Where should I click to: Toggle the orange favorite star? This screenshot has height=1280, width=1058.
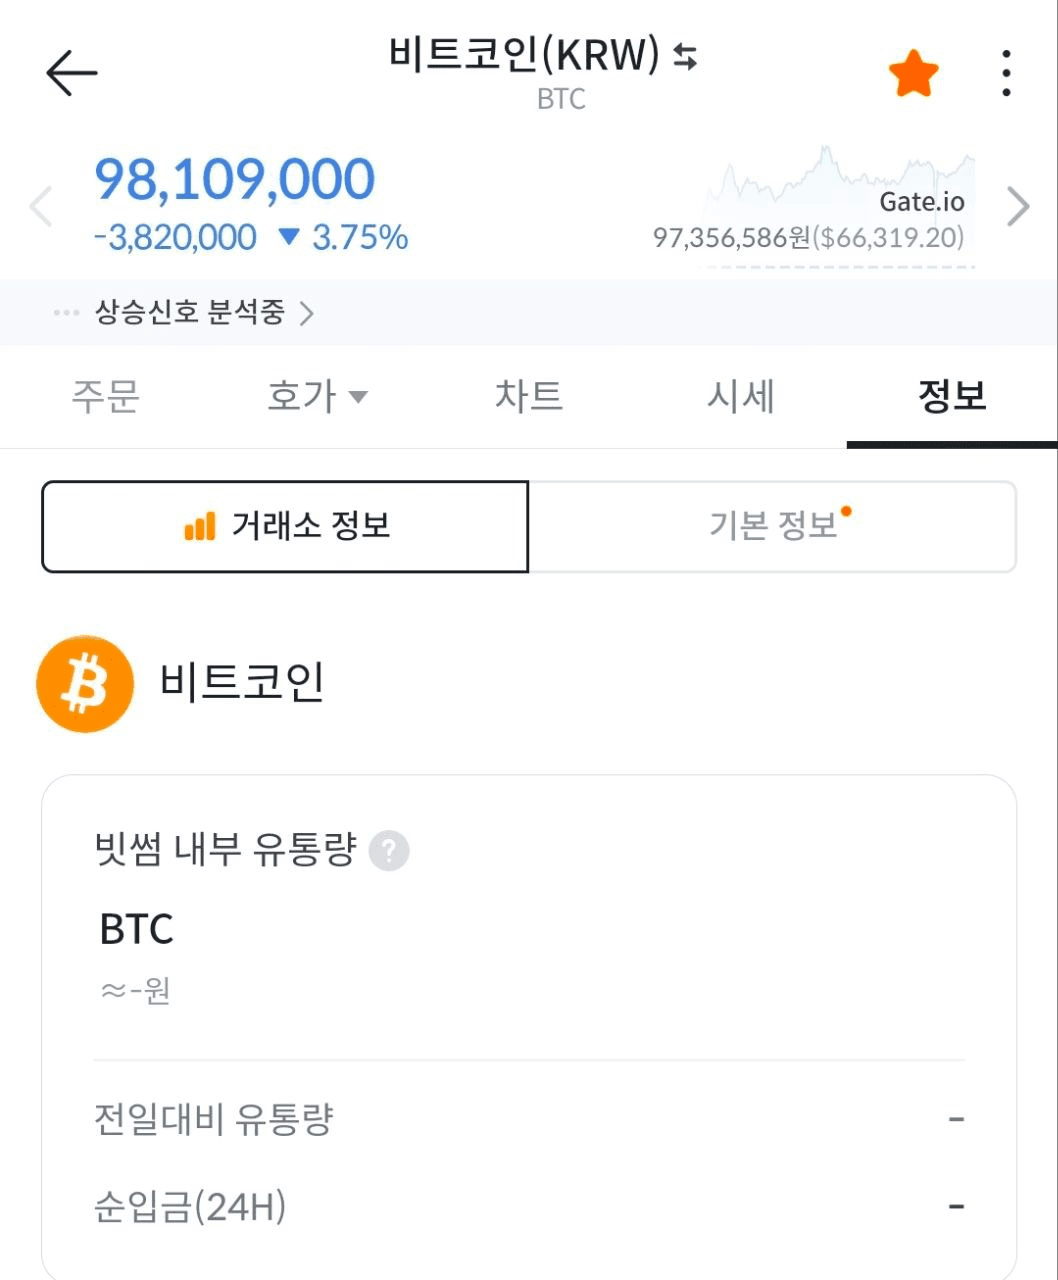point(913,74)
